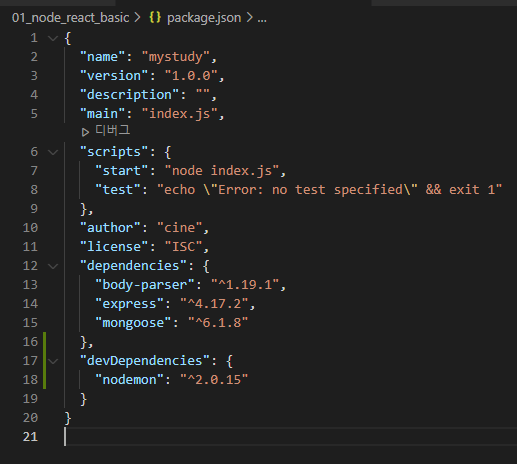Click the "index.js" main value
Image resolution: width=517 pixels, height=464 pixels.
click(x=180, y=114)
